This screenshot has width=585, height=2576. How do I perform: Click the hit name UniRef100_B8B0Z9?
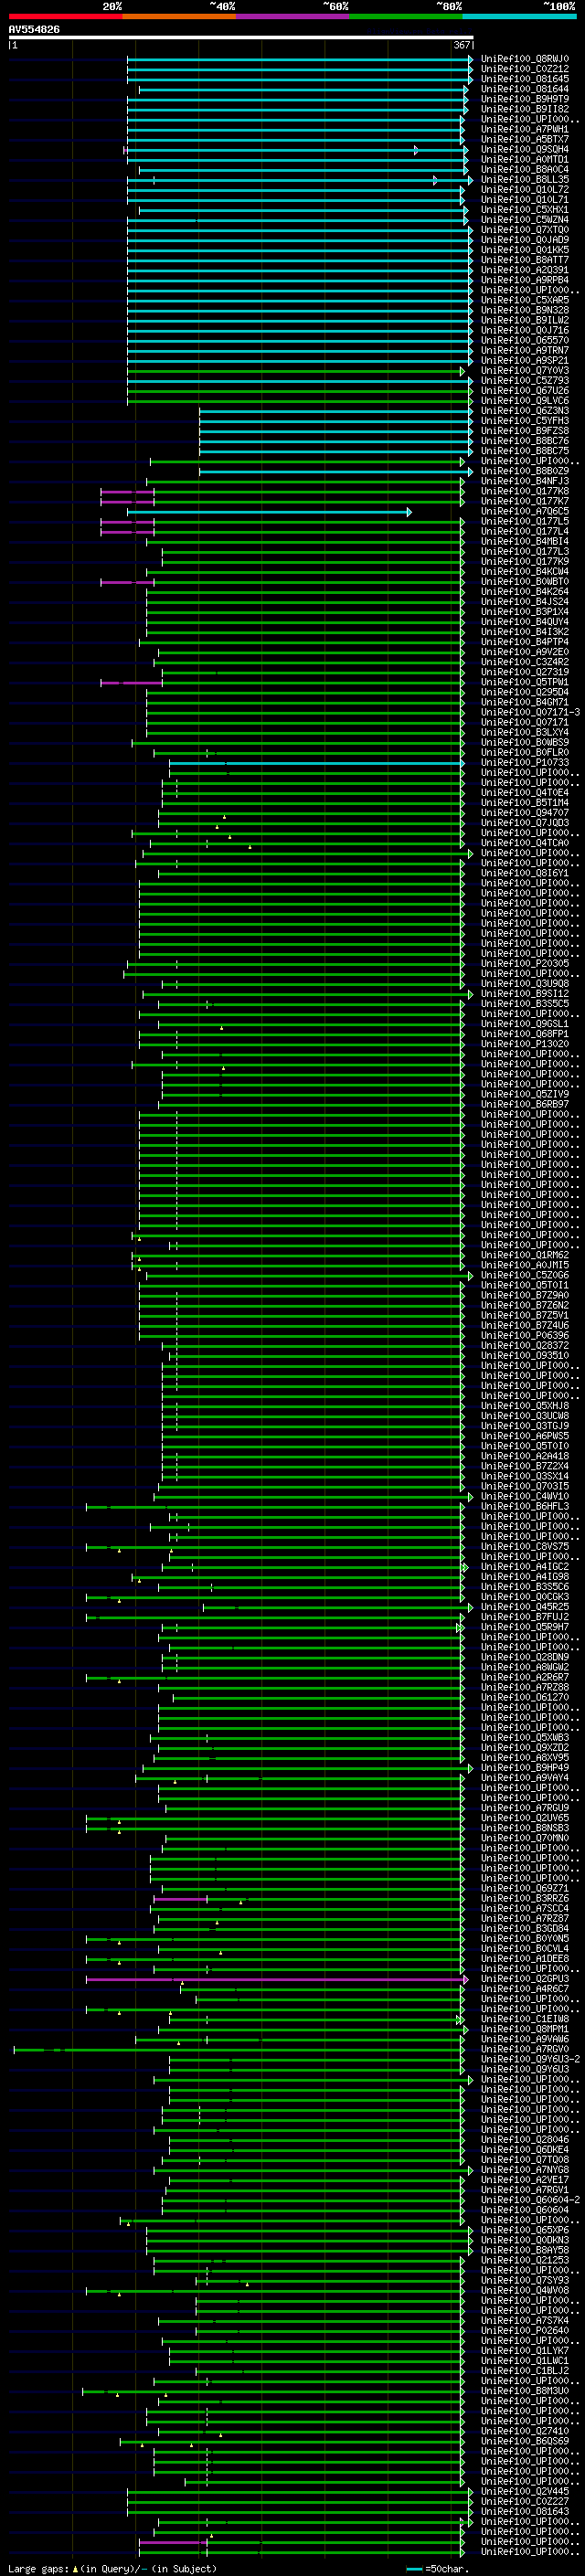(x=524, y=471)
